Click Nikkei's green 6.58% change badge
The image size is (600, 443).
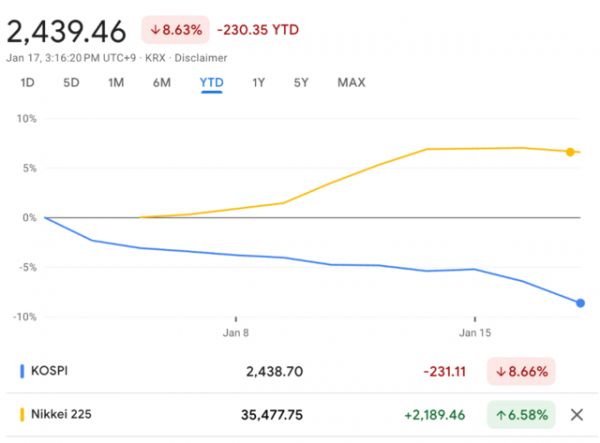521,415
